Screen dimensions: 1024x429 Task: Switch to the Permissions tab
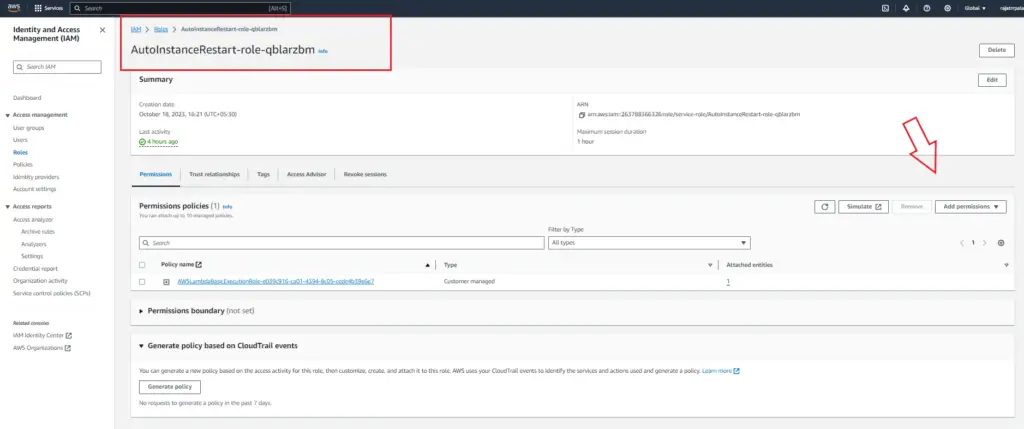coord(155,174)
